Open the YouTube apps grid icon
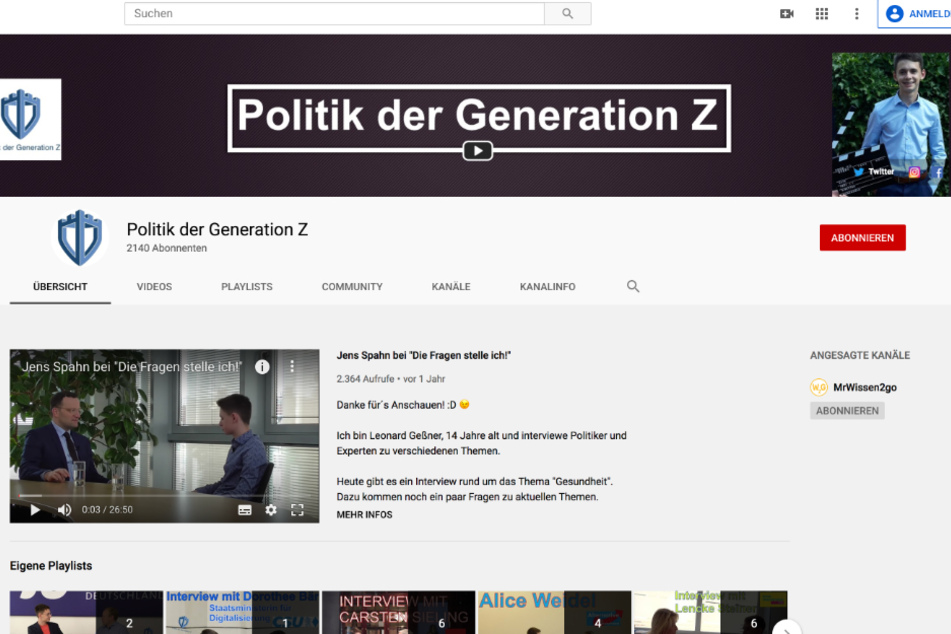This screenshot has height=634, width=951. [x=822, y=13]
